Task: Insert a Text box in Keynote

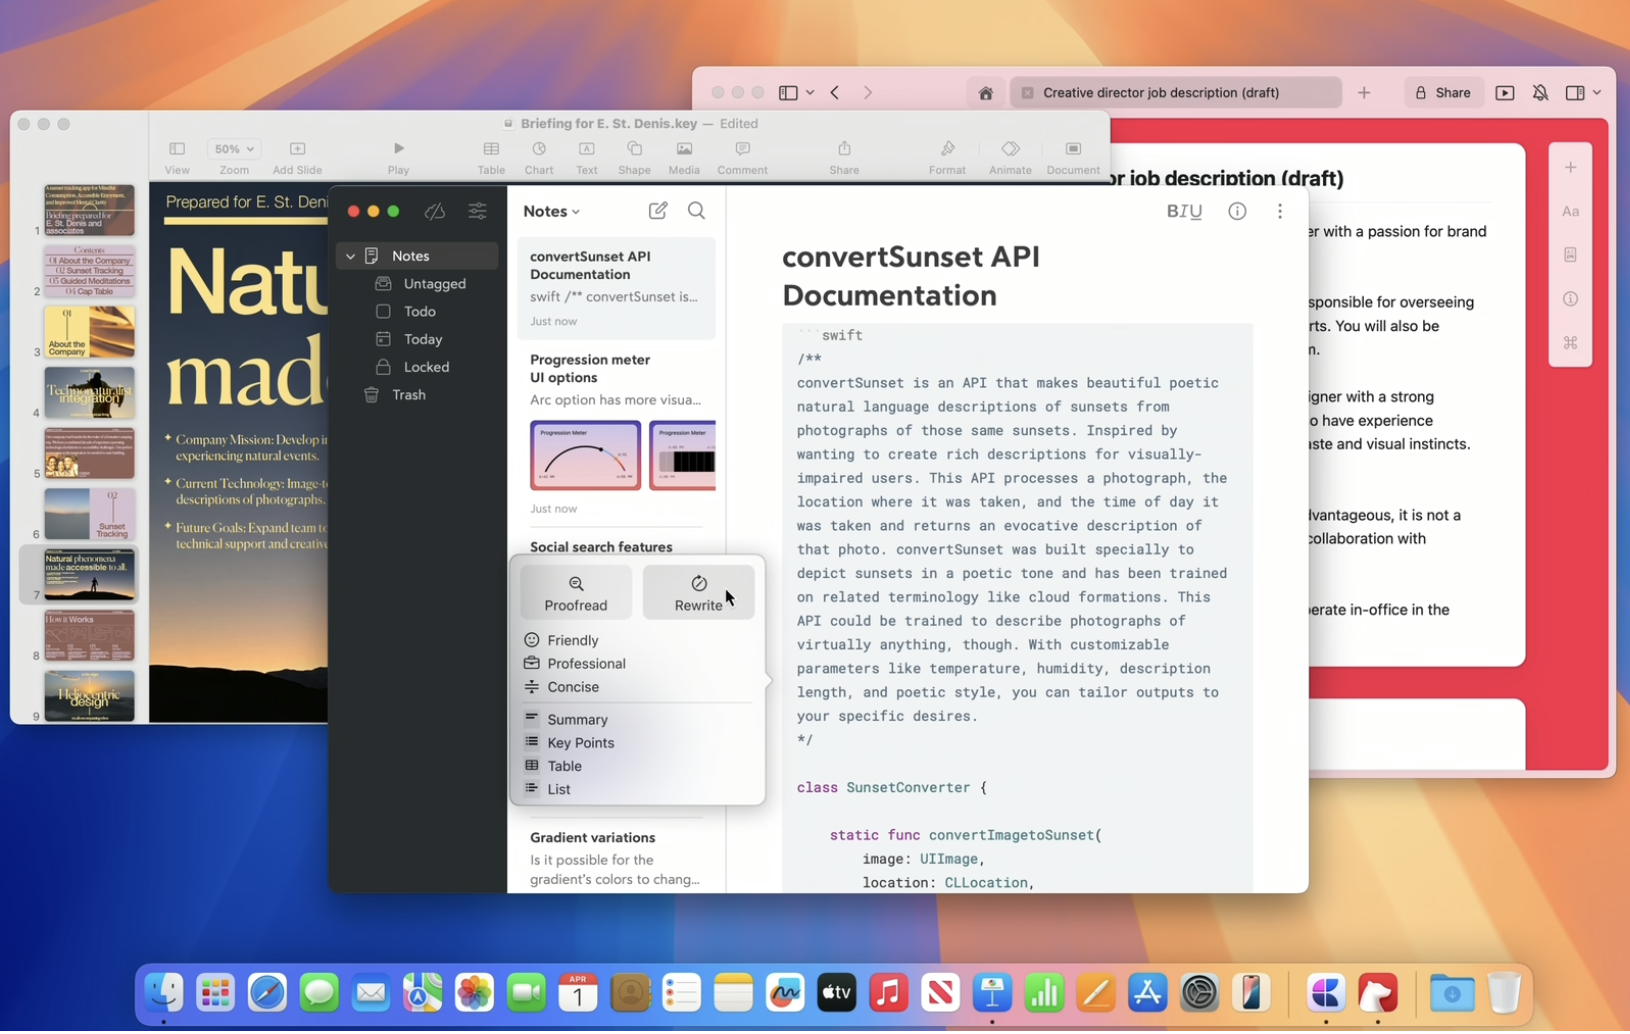Action: [587, 157]
